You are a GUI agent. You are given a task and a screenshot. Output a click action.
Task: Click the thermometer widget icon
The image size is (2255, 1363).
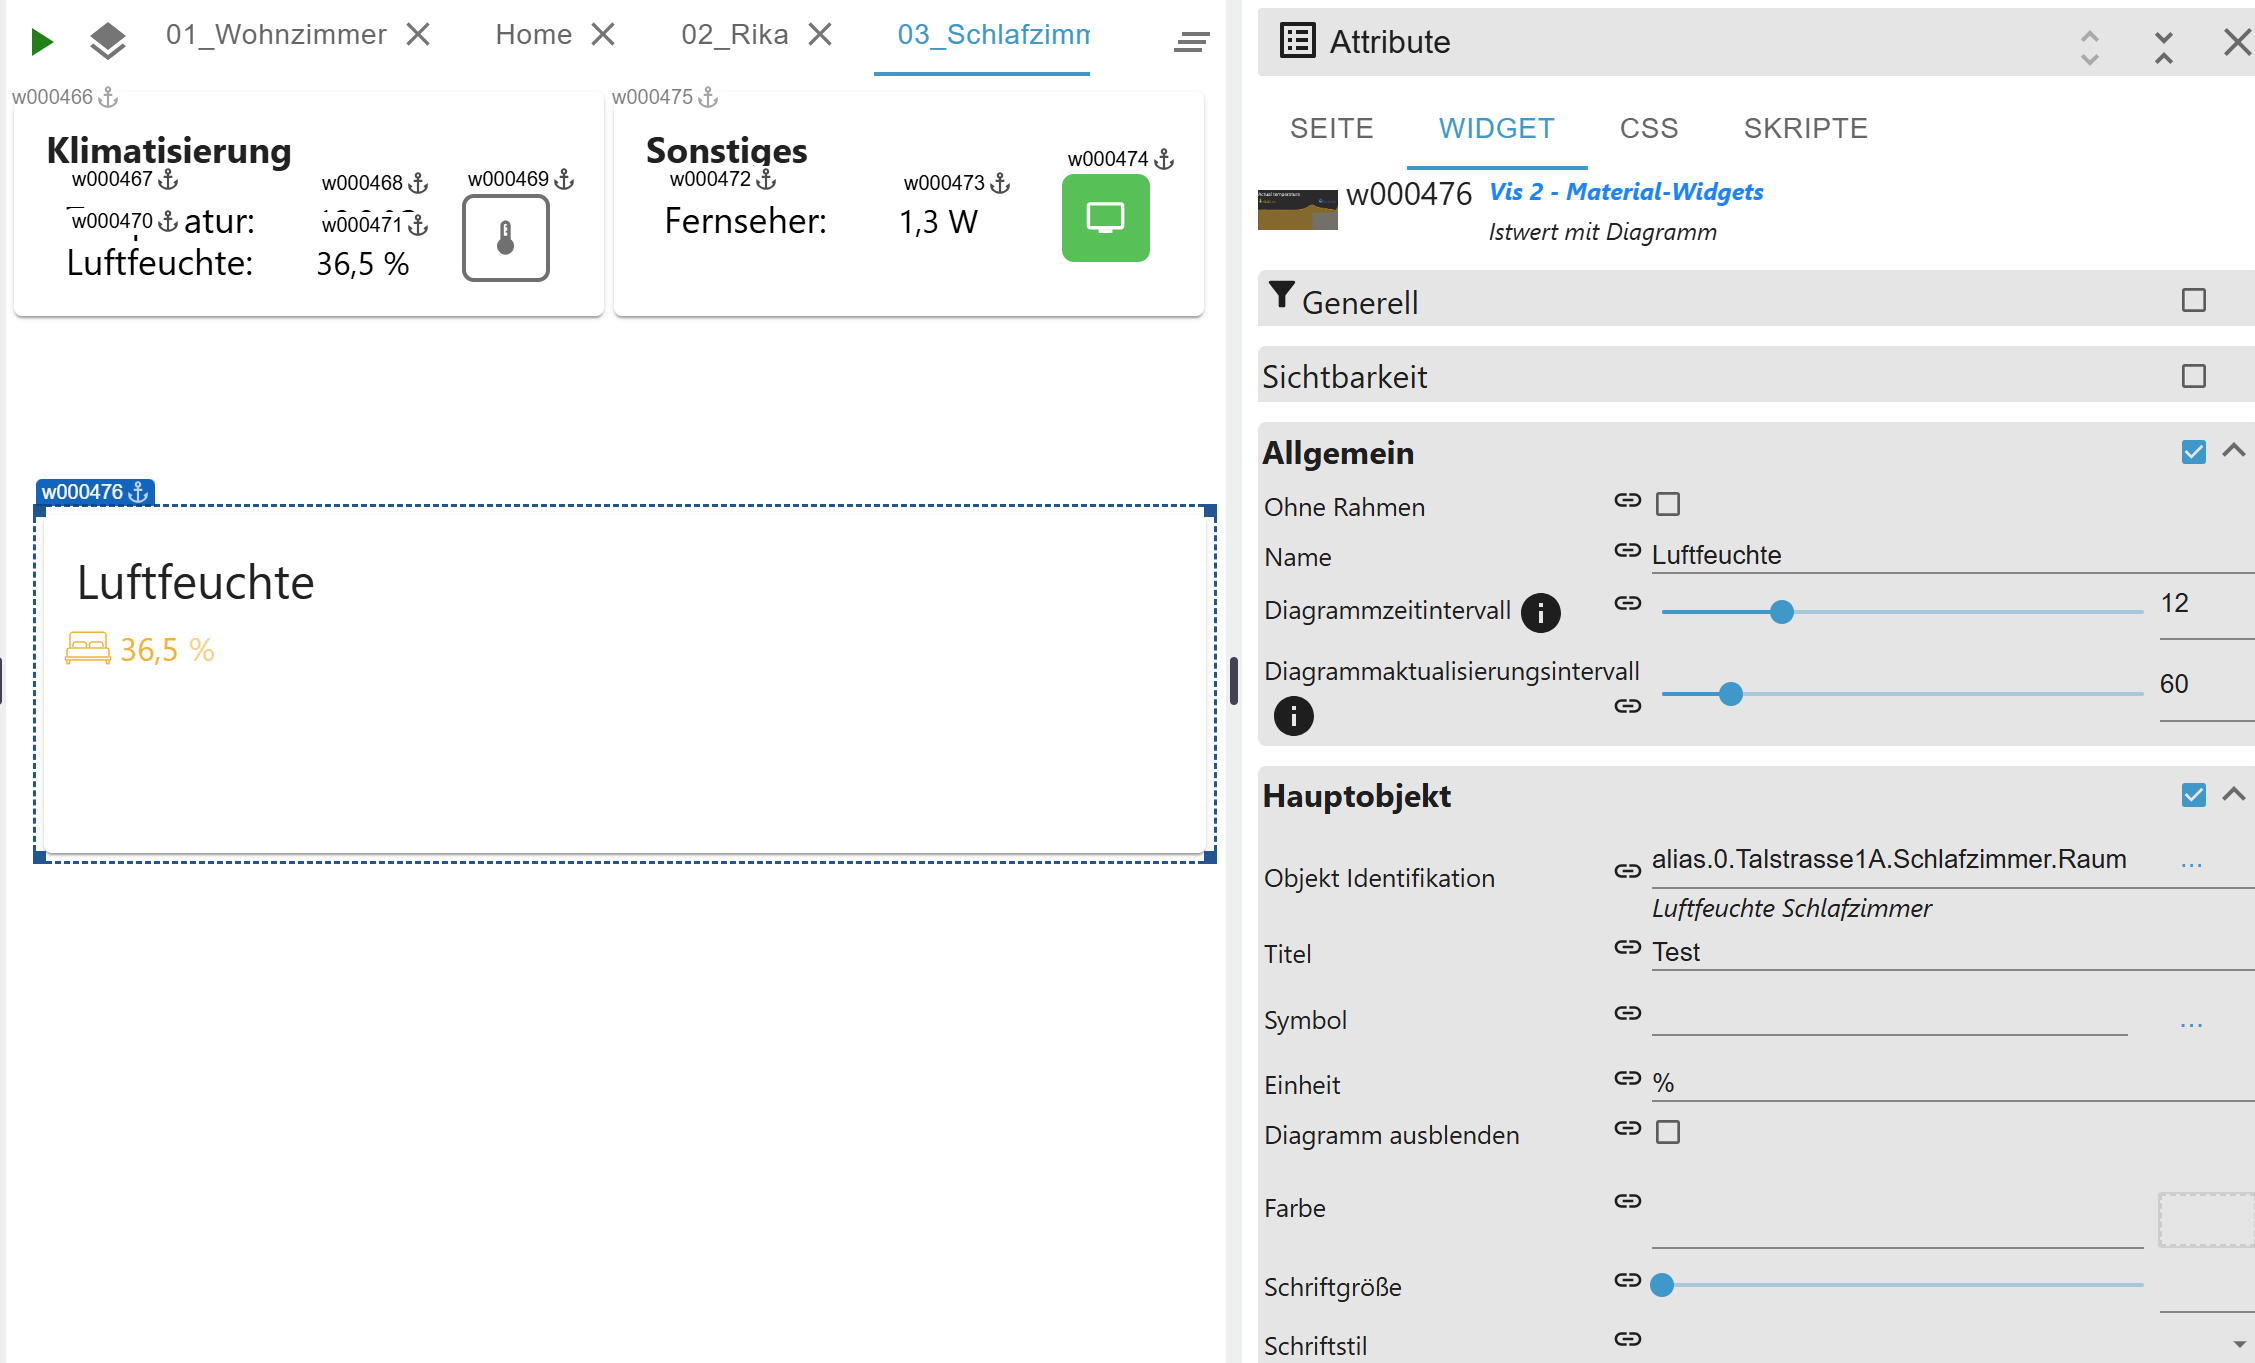coord(506,238)
